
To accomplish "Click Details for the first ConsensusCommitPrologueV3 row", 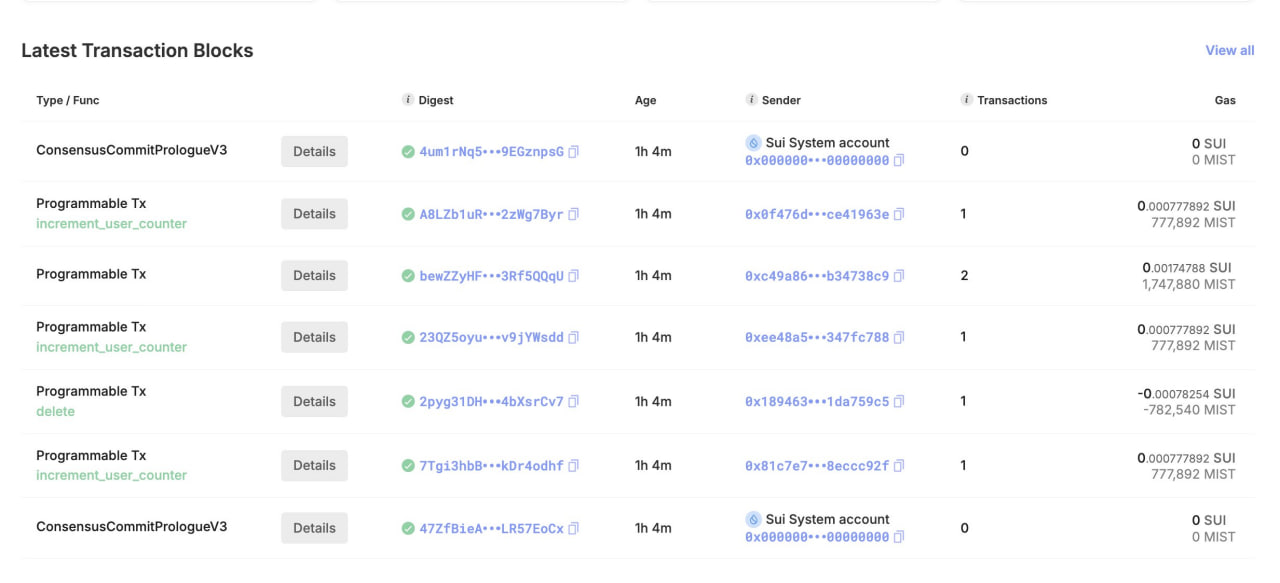I will [314, 151].
